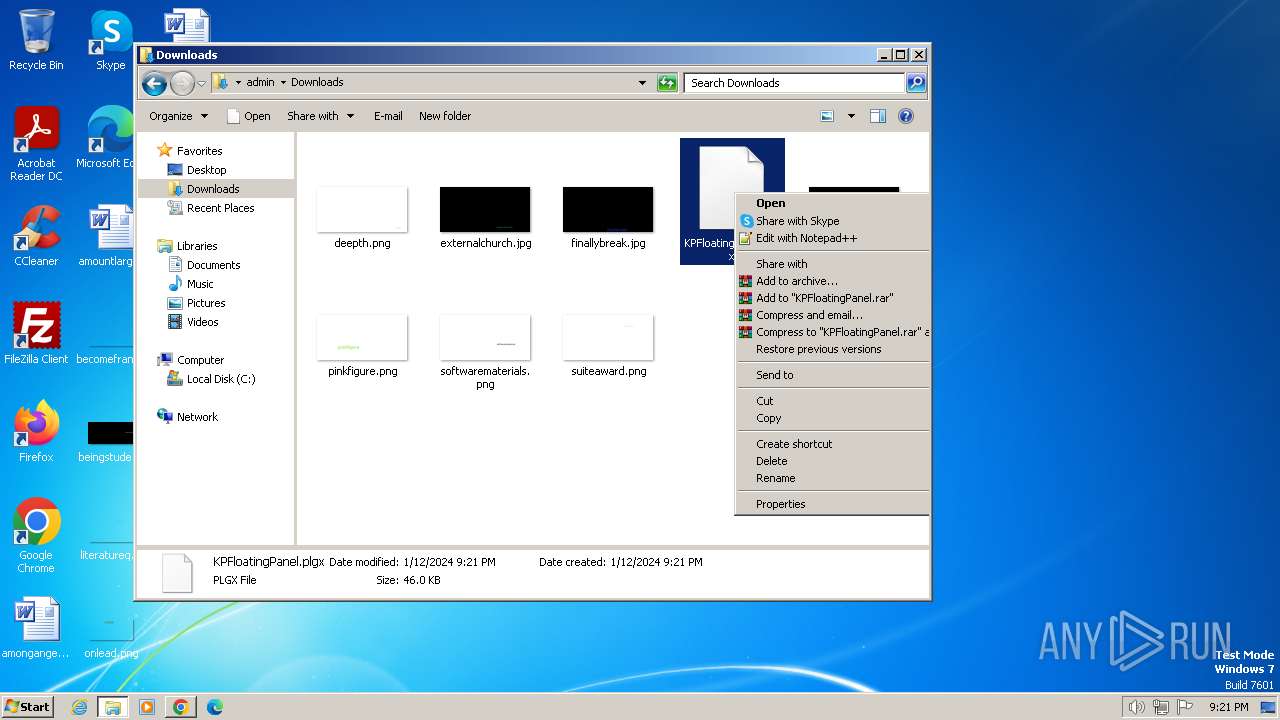Viewport: 1280px width, 720px height.
Task: Open Acrobat Reader DC shortcut
Action: point(36,145)
